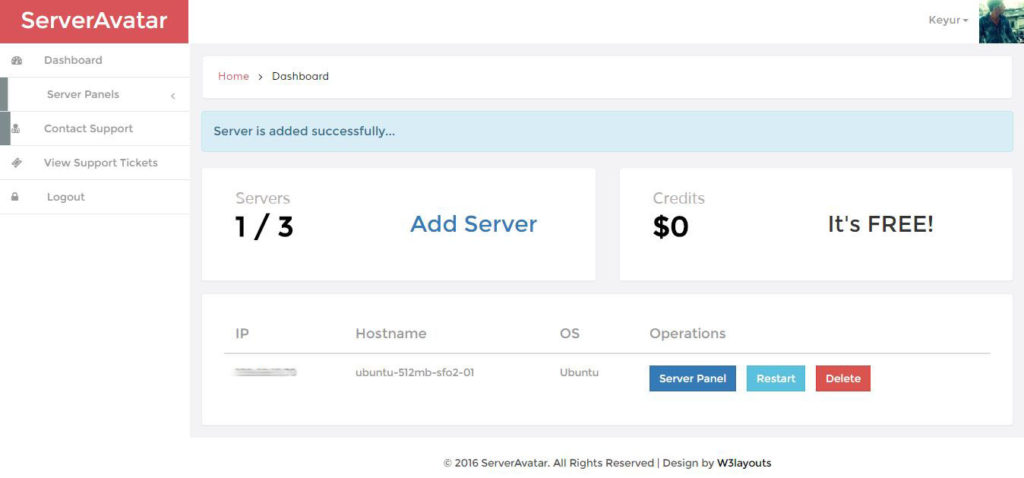Open the Server Panel button
The width and height of the screenshot is (1024, 478).
(x=692, y=378)
